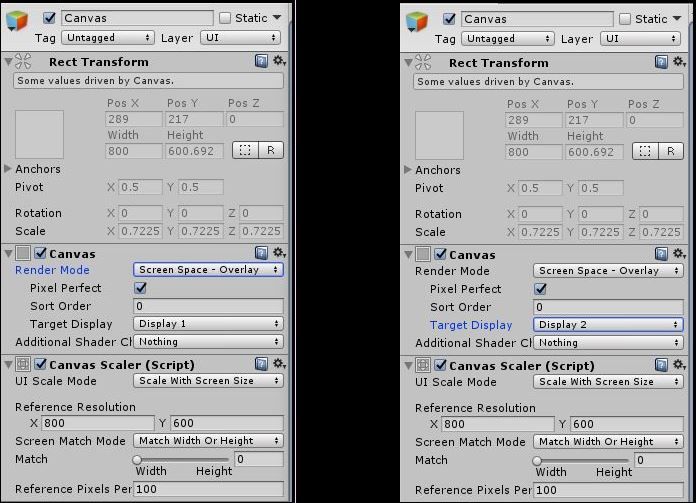Open Screen Match Mode dropdown in right inspector
This screenshot has width=696, height=503.
click(608, 442)
